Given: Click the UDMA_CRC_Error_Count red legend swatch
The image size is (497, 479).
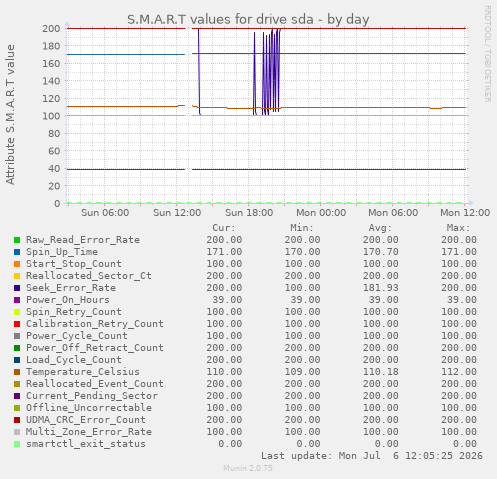Looking at the screenshot, I should tap(17, 420).
